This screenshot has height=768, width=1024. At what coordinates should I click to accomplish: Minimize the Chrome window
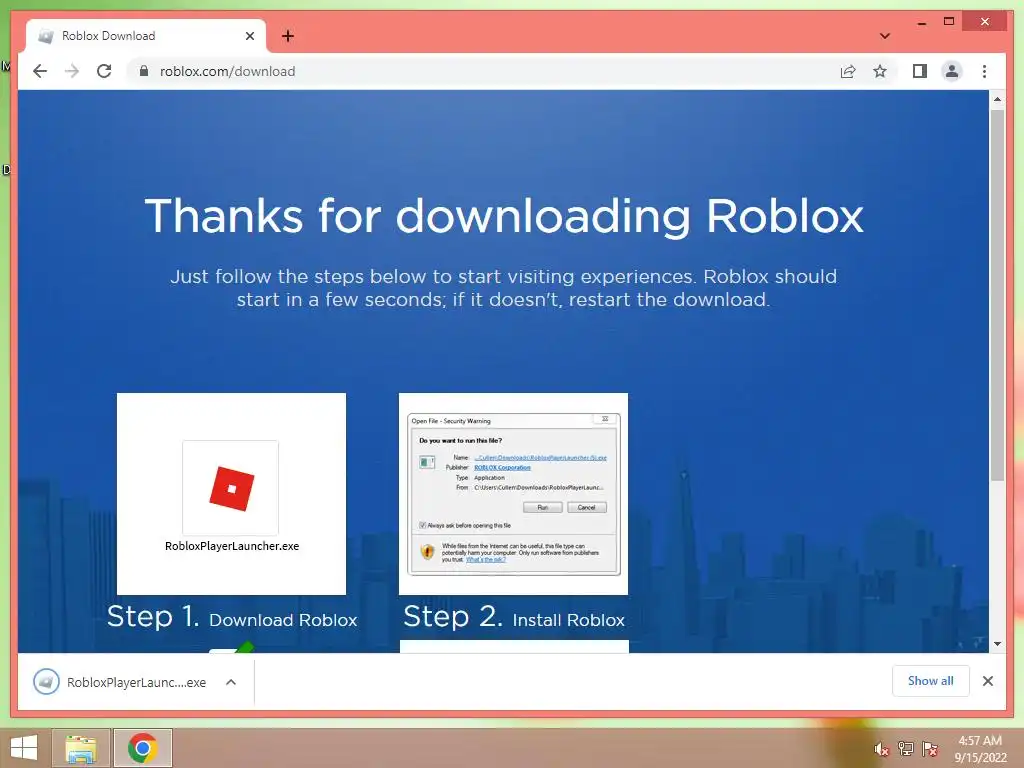tap(921, 23)
